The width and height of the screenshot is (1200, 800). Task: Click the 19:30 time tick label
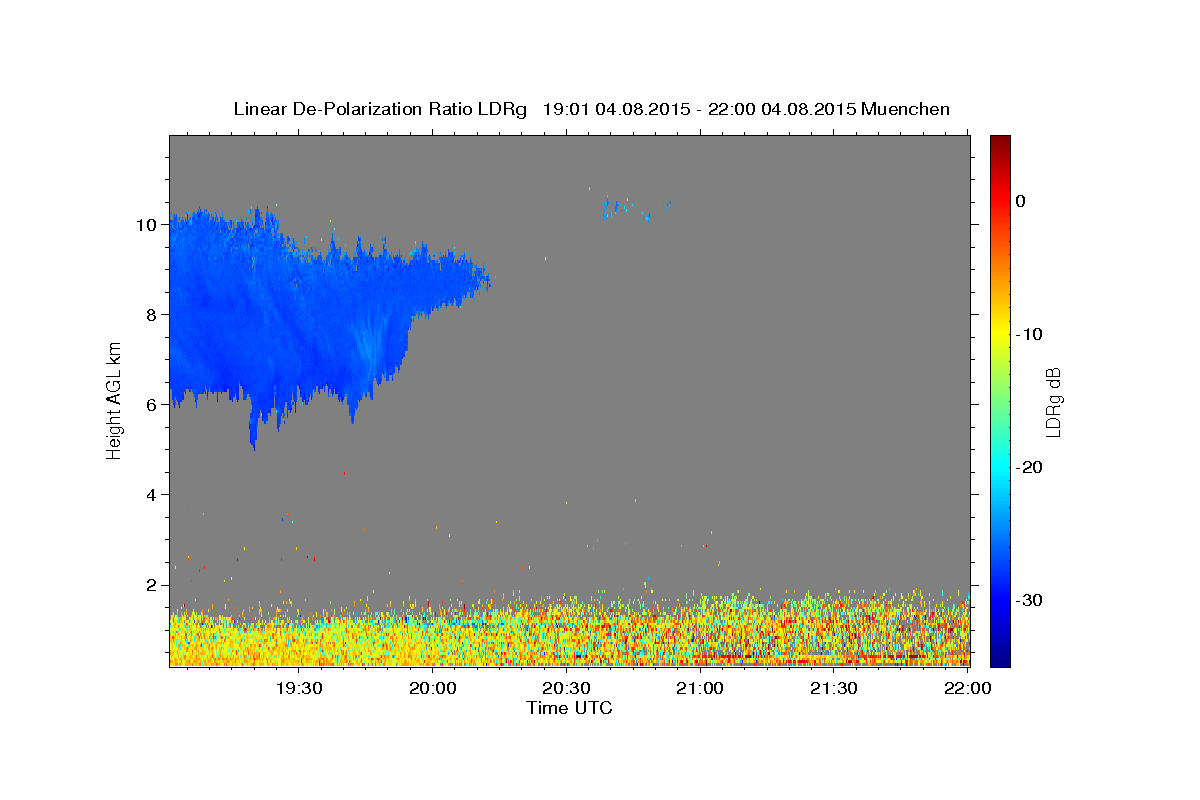coord(299,688)
